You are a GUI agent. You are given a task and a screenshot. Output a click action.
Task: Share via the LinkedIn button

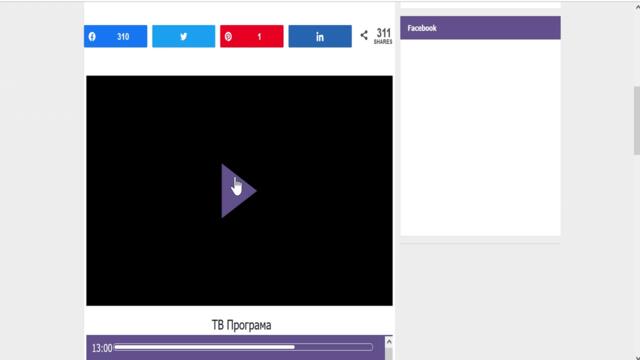(x=320, y=36)
